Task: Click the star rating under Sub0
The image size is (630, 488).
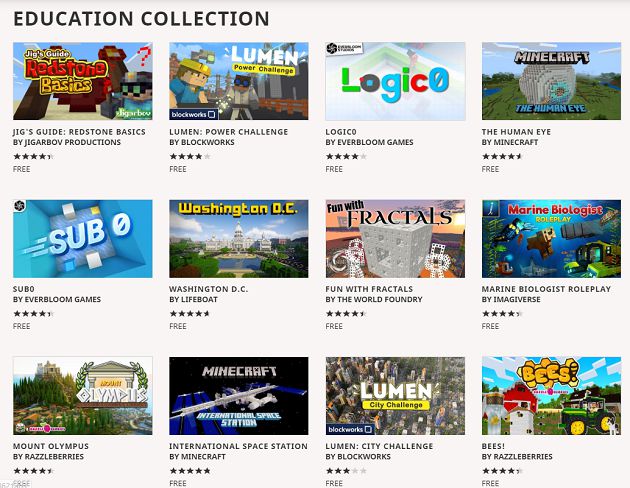Action: click(32, 313)
